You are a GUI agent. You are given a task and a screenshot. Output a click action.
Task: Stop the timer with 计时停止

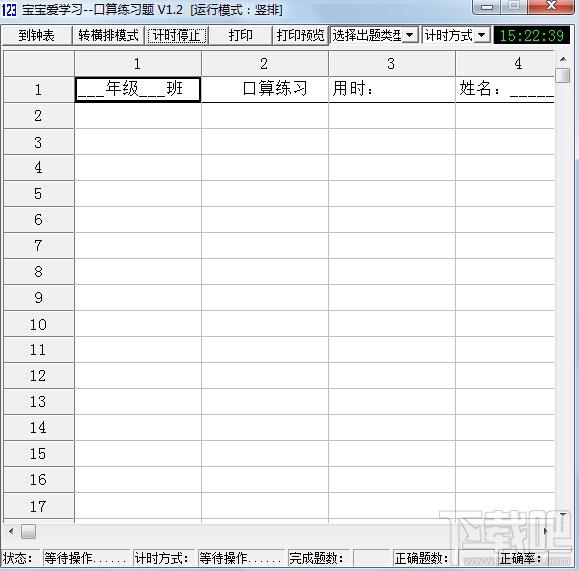177,35
